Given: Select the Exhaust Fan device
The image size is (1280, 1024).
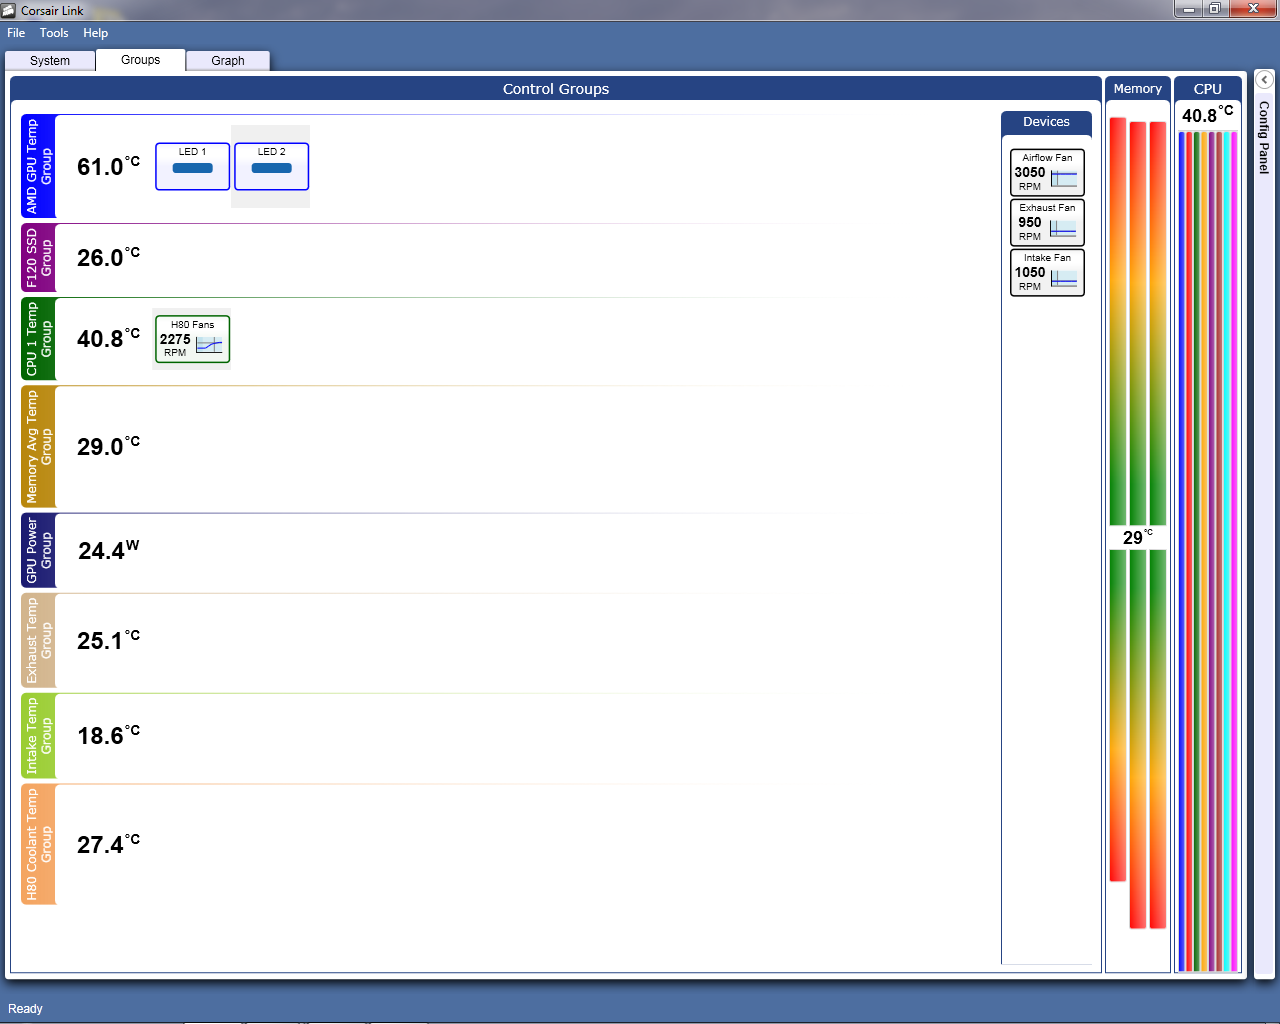Looking at the screenshot, I should tap(1047, 222).
